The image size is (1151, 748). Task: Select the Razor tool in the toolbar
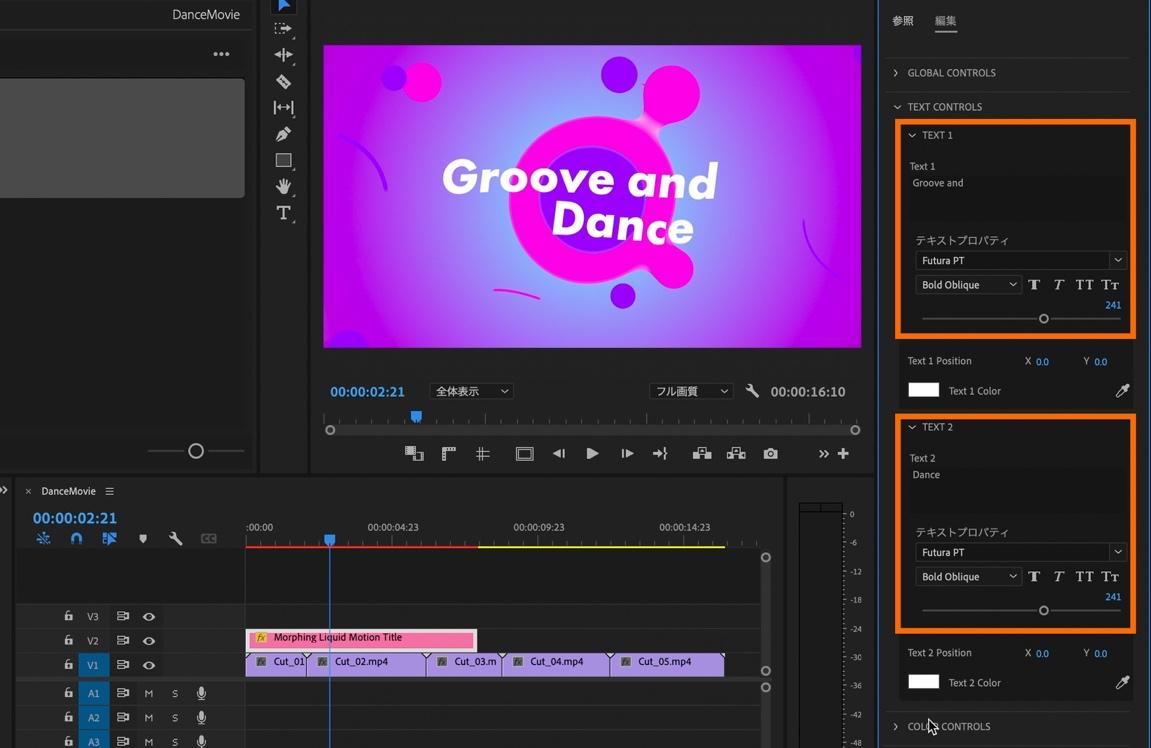pyautogui.click(x=284, y=82)
